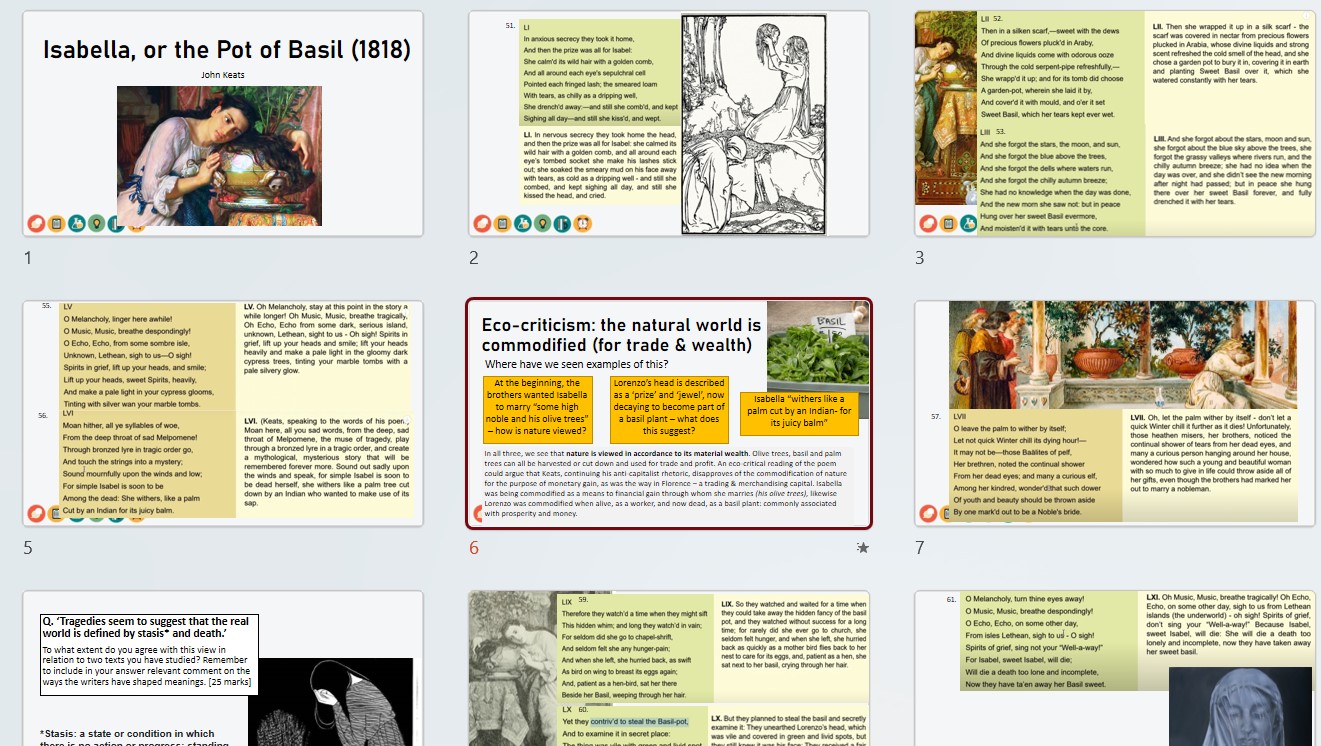Select the slide with stanza LXI and veiled statue
The height and width of the screenshot is (746, 1321).
click(1115, 668)
